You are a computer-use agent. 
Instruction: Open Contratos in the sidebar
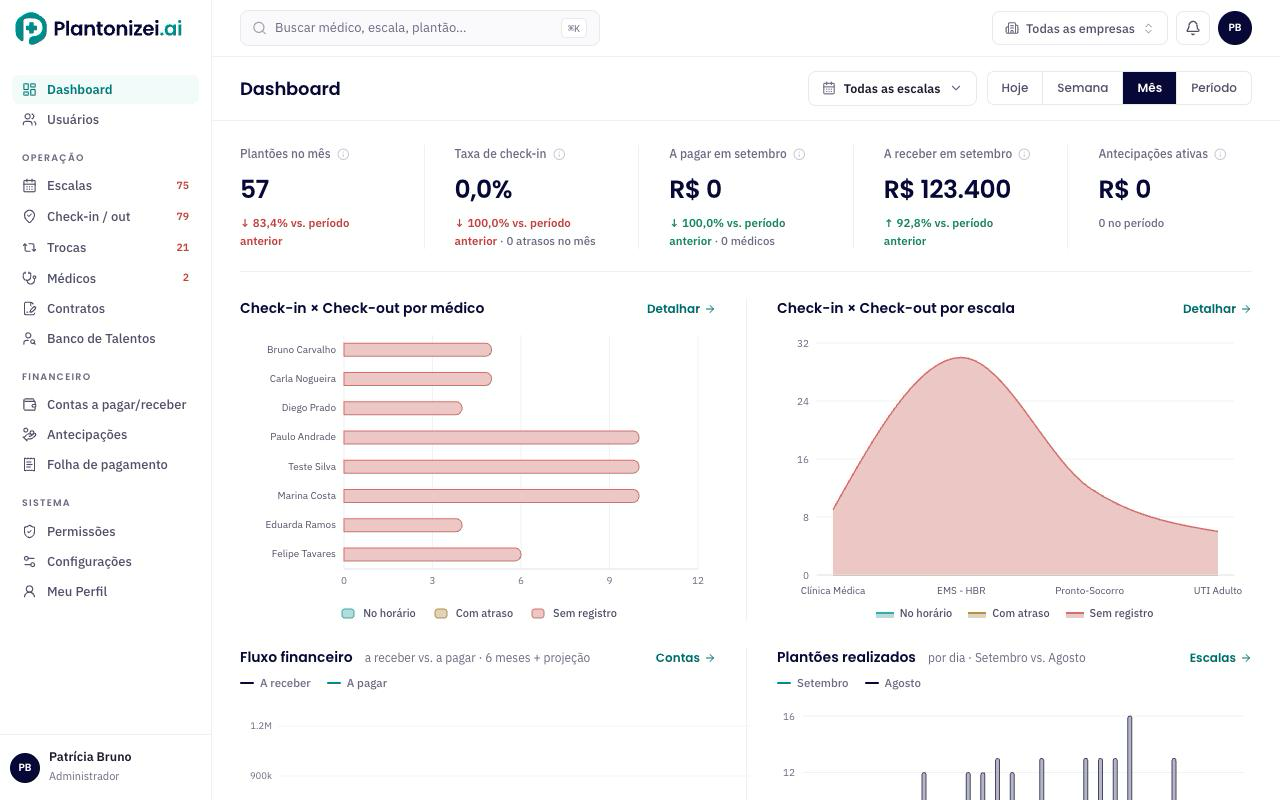(105, 308)
